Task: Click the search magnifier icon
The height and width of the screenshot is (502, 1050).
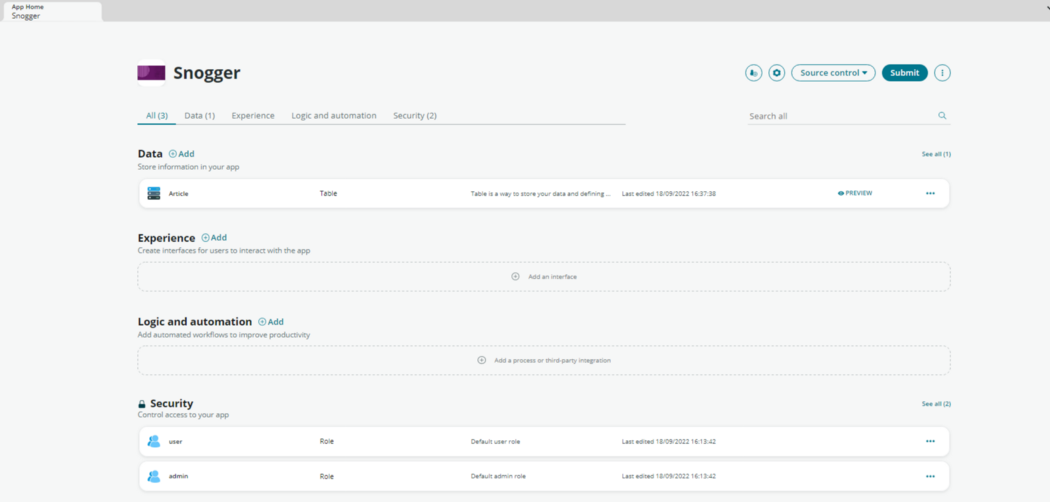Action: point(942,116)
